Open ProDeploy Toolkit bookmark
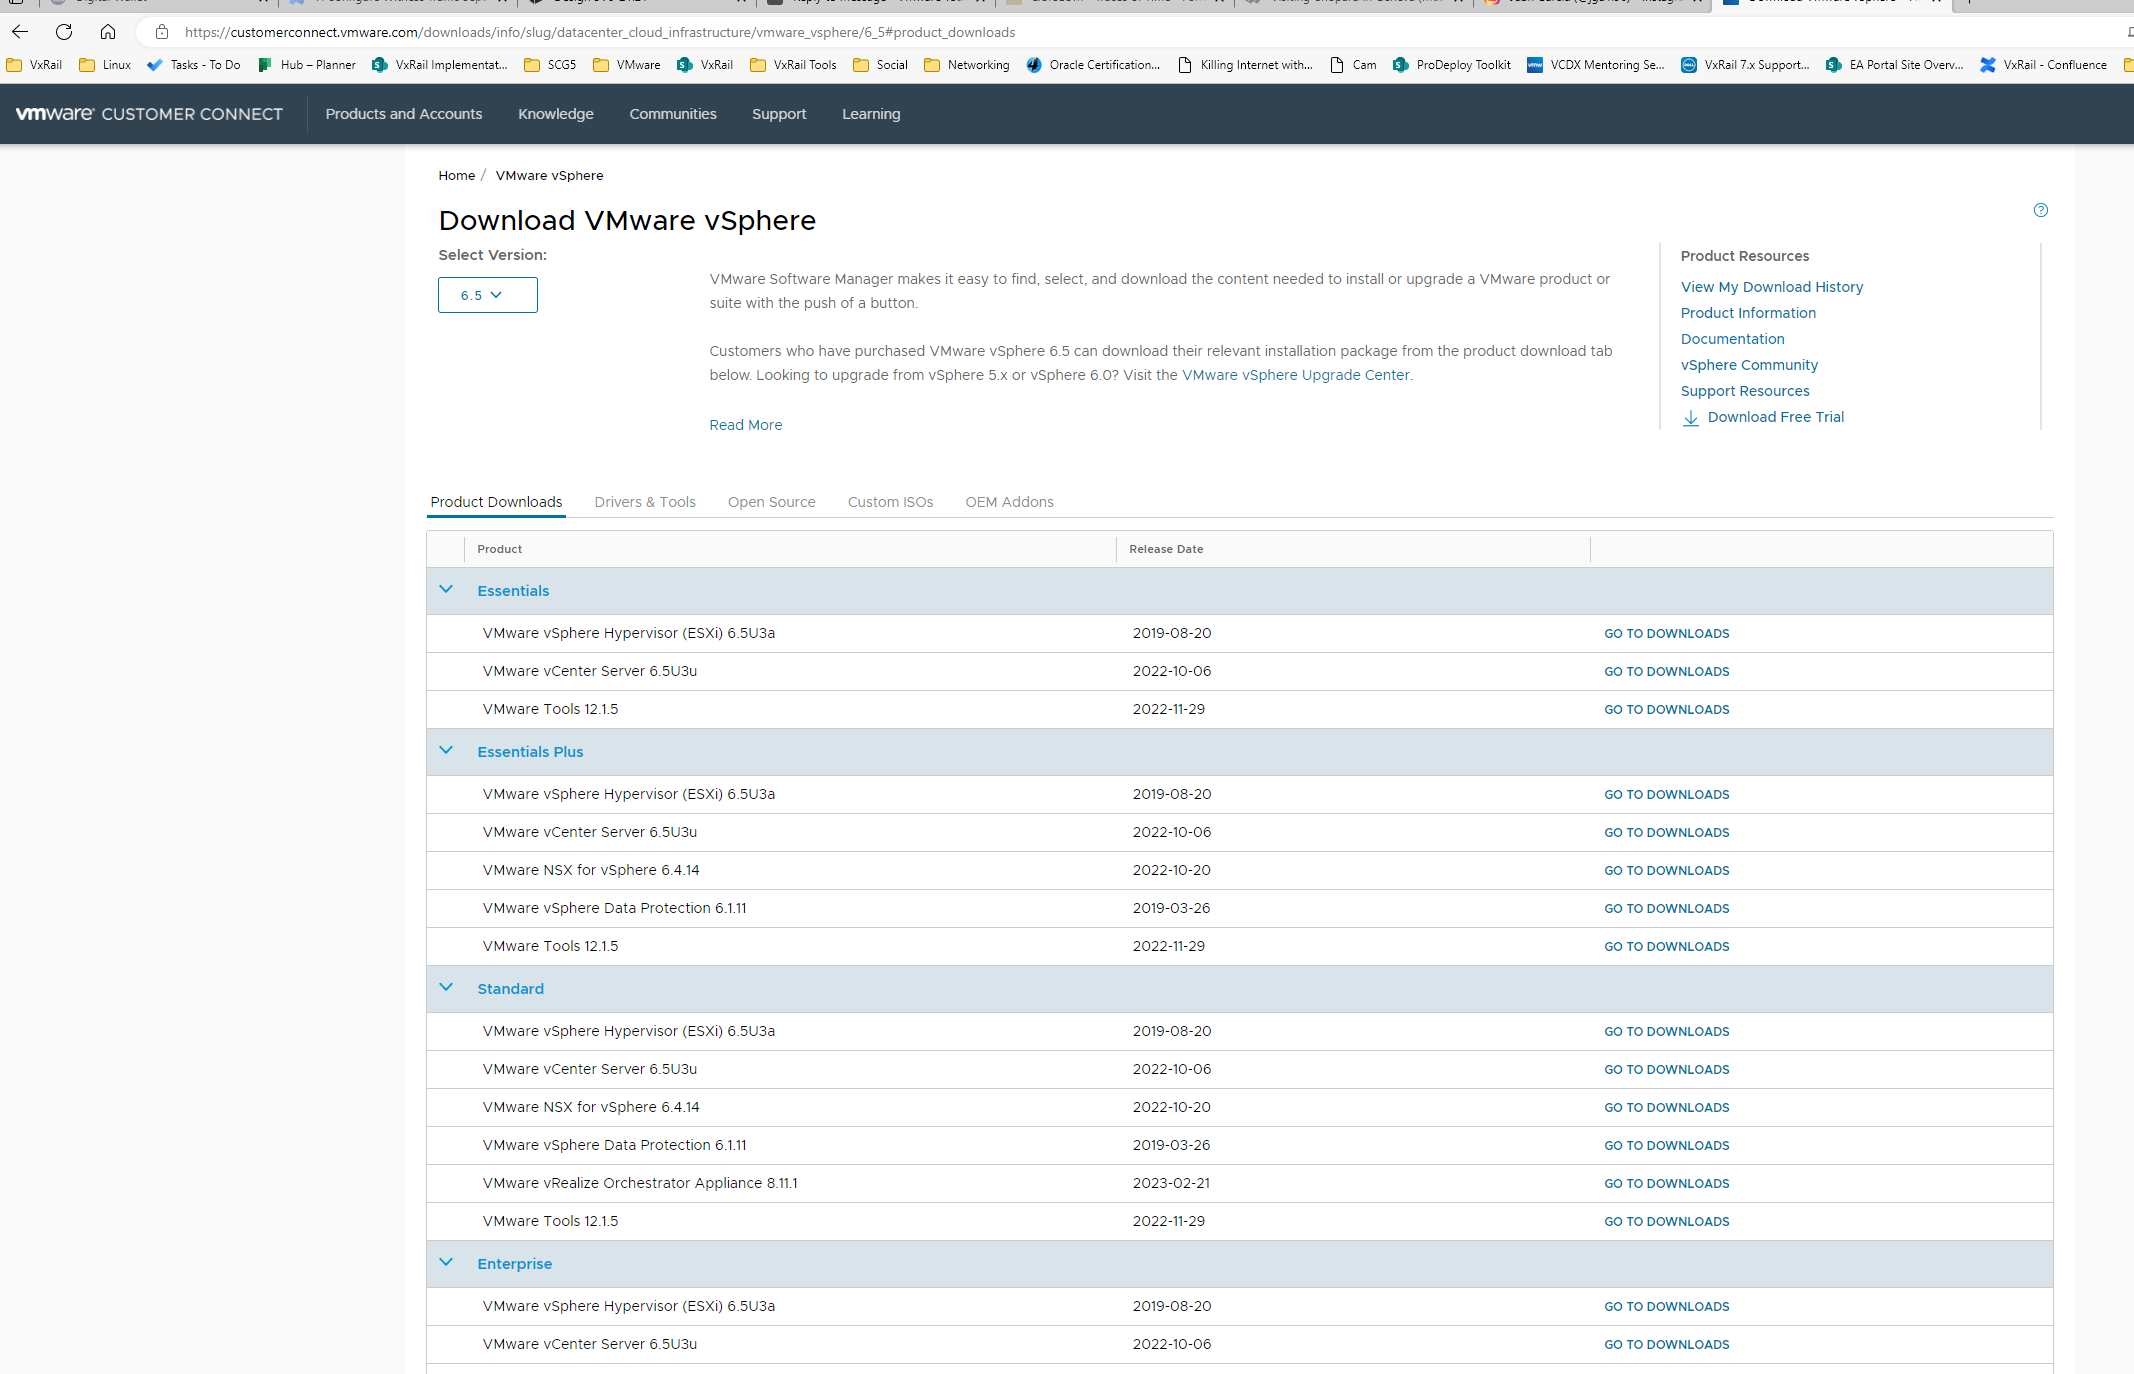Viewport: 2134px width, 1374px height. tap(1452, 65)
